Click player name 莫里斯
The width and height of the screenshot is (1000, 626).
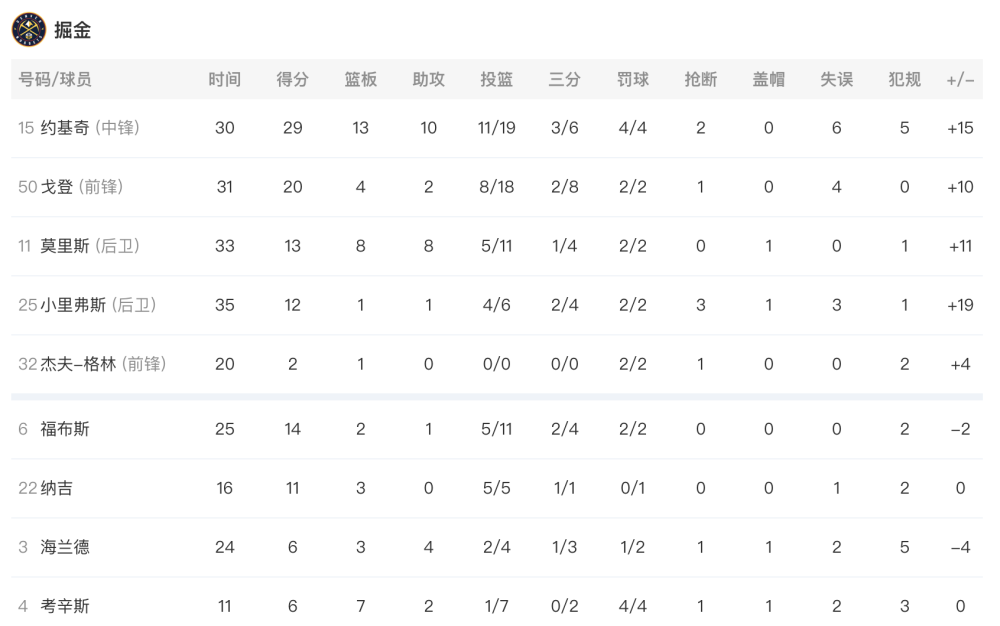point(65,246)
